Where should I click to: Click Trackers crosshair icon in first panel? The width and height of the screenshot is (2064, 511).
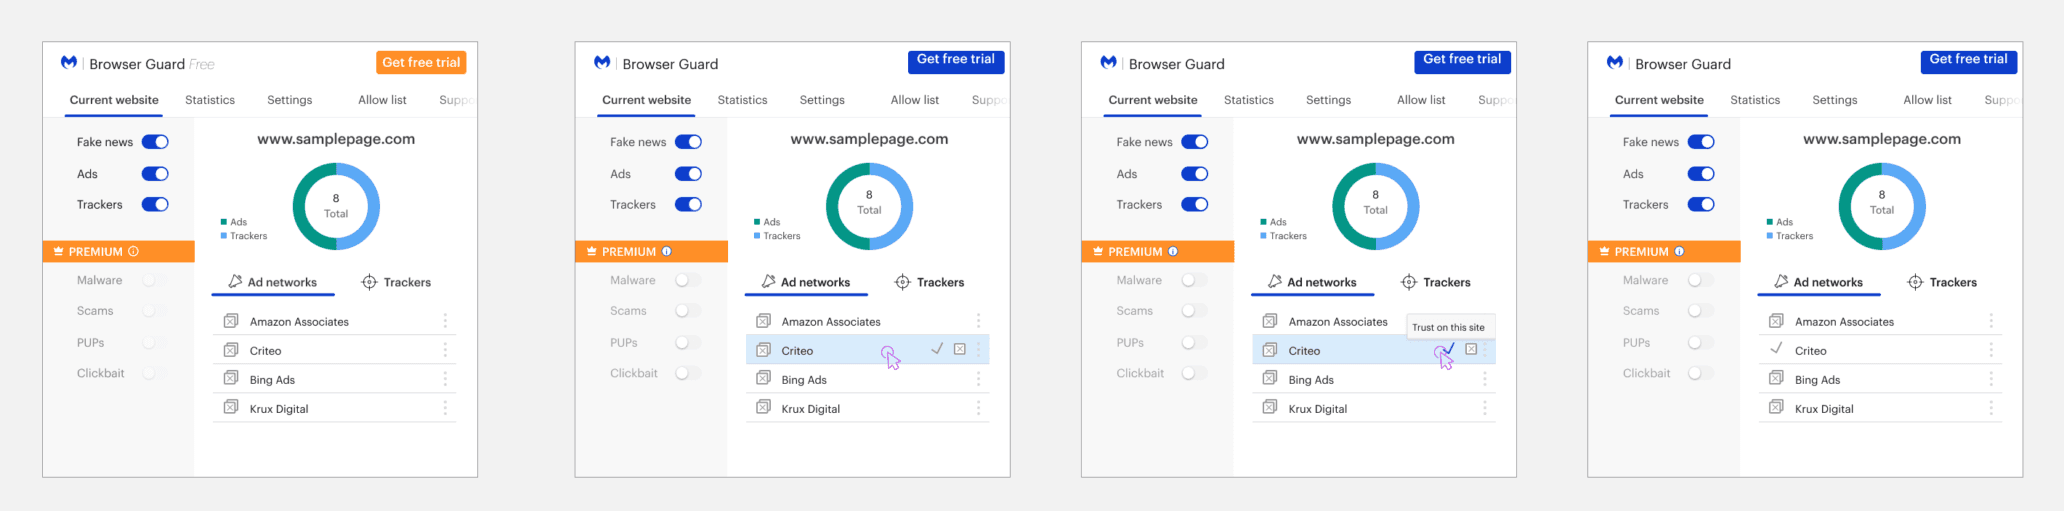click(369, 282)
